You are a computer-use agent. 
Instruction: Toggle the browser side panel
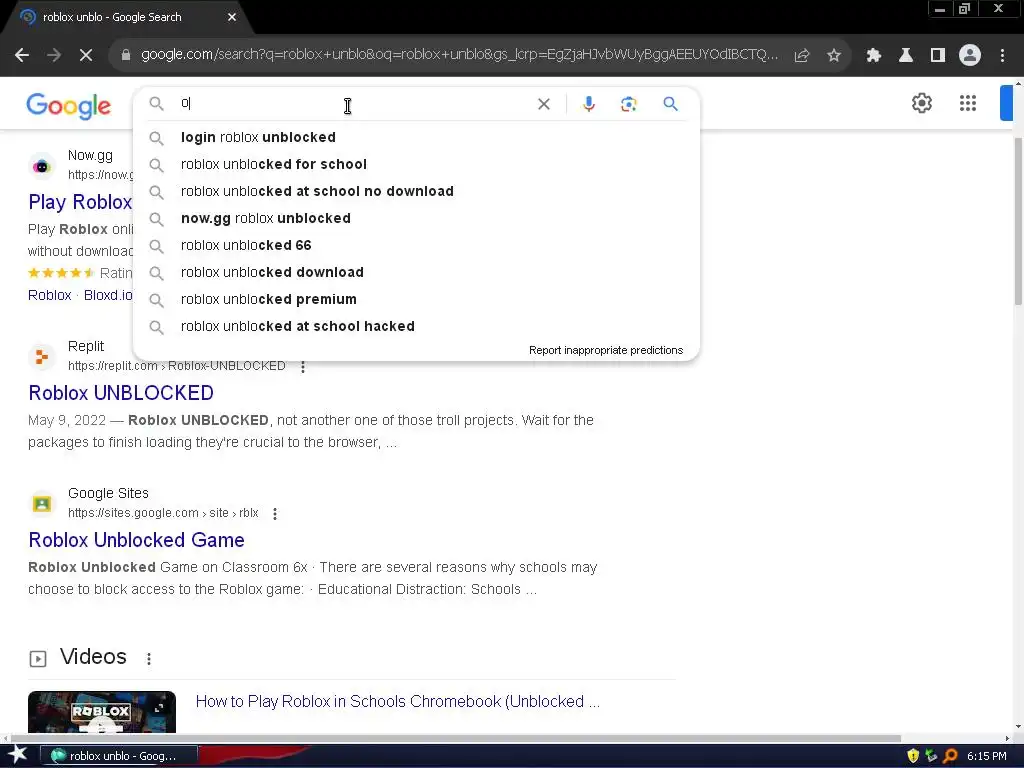coord(938,56)
